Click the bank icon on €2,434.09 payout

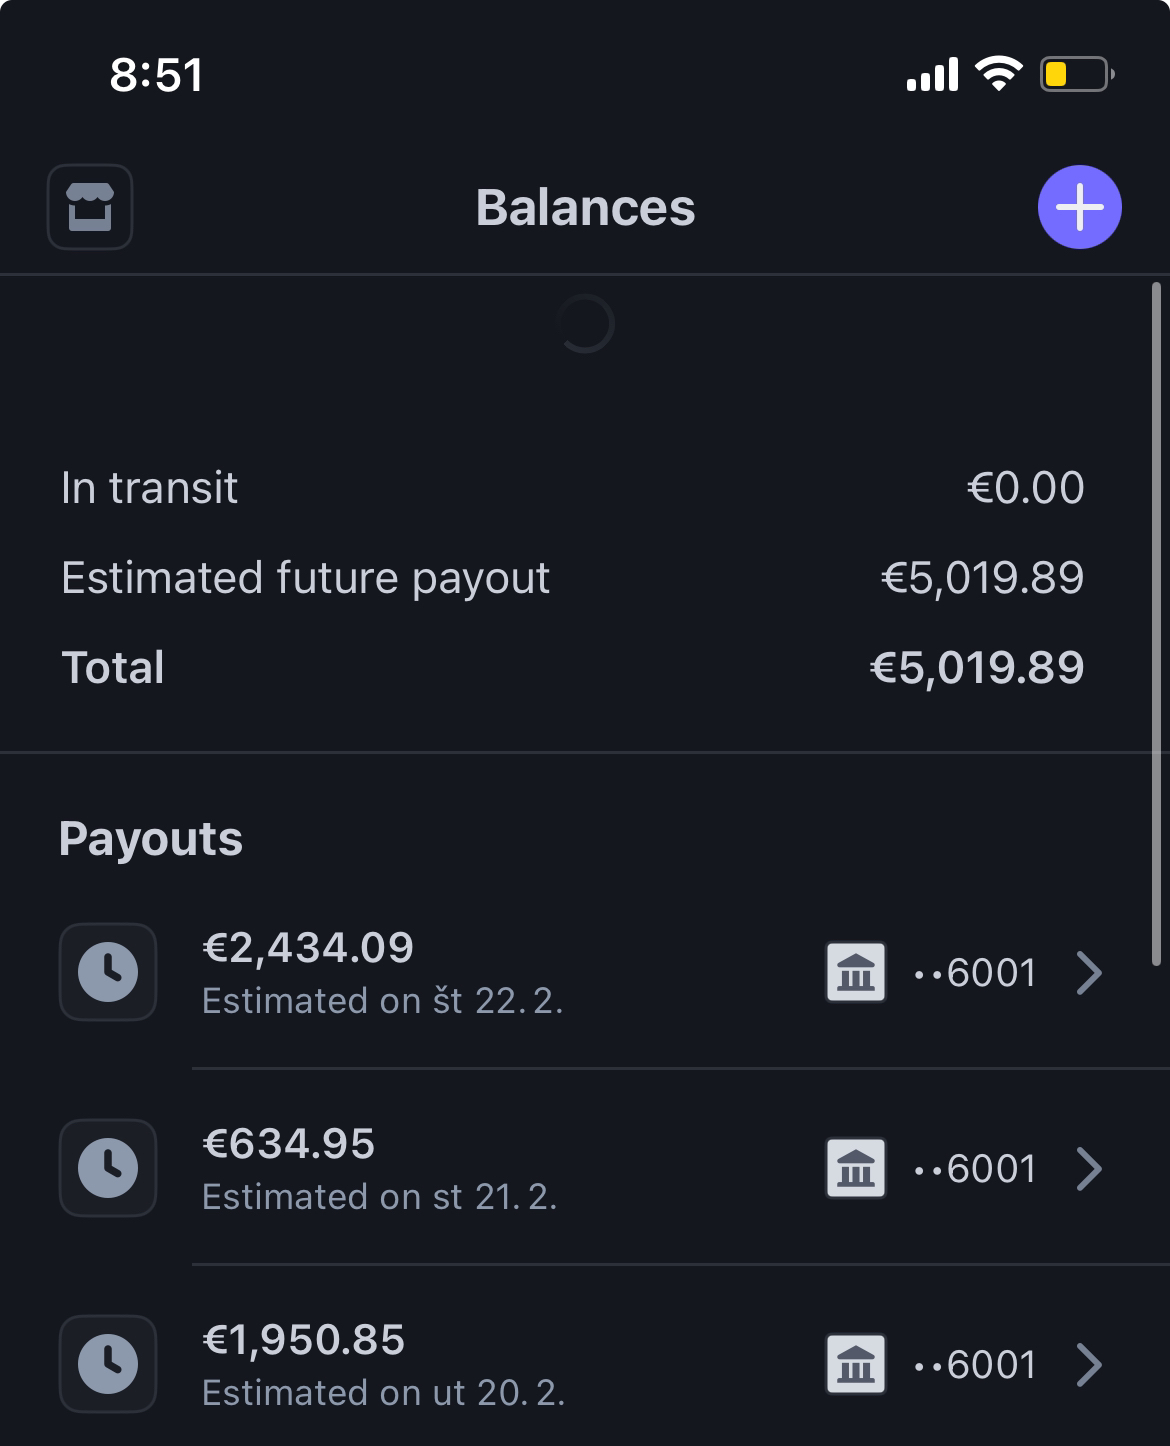[x=855, y=972]
